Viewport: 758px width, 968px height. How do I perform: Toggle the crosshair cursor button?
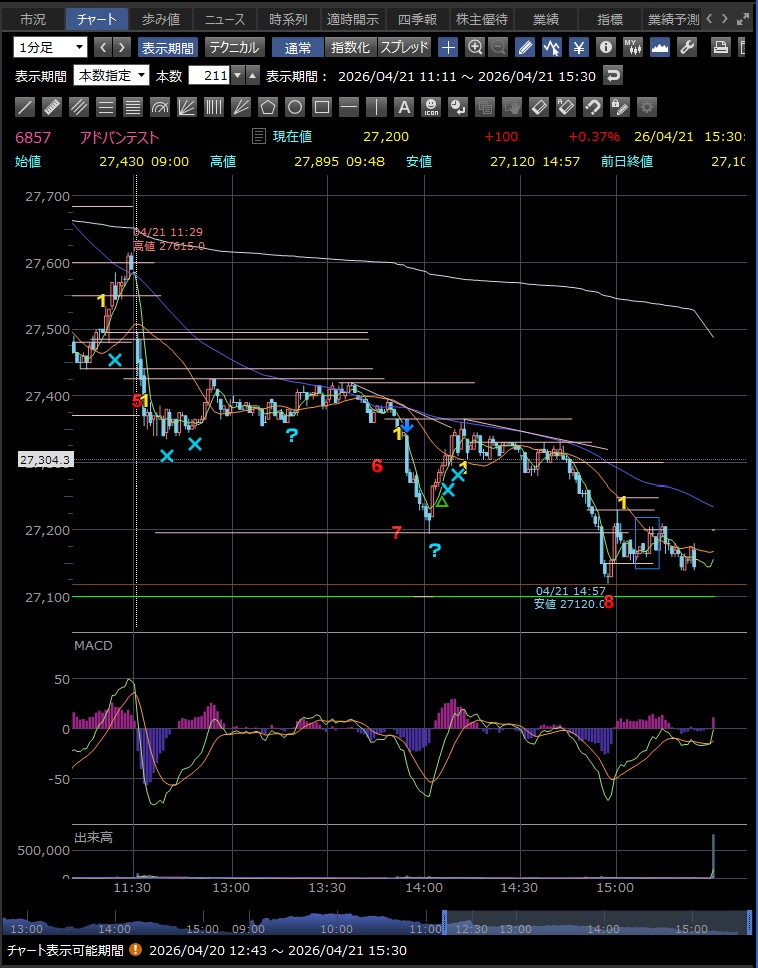[448, 47]
